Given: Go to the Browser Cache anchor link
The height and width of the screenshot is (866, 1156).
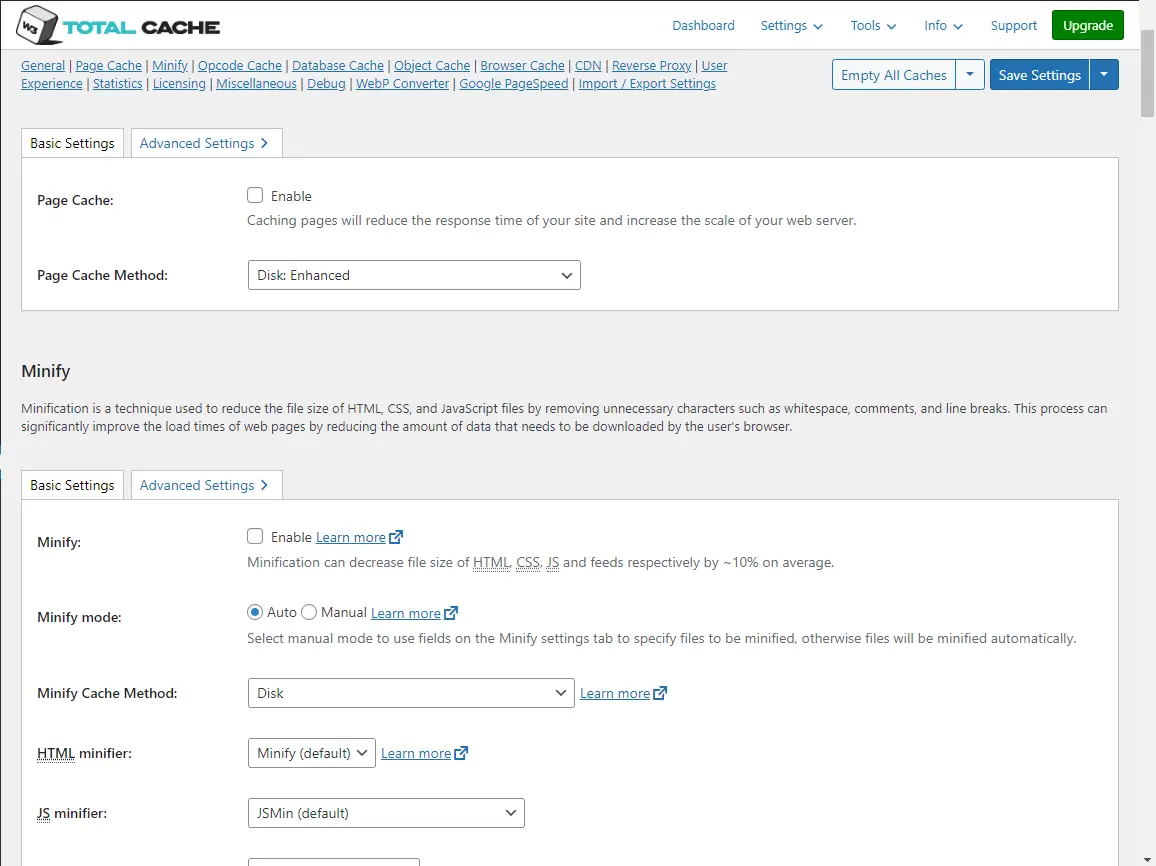Looking at the screenshot, I should (x=522, y=66).
